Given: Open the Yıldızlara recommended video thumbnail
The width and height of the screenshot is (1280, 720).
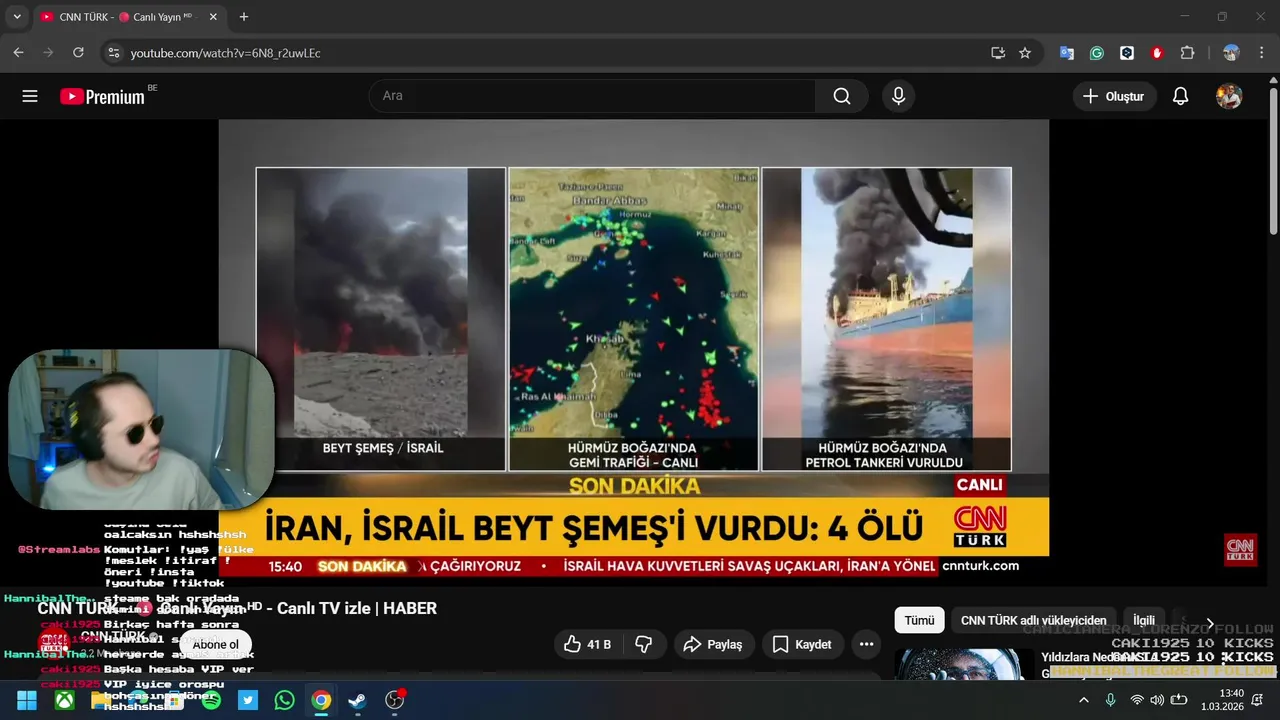Looking at the screenshot, I should coord(964,664).
